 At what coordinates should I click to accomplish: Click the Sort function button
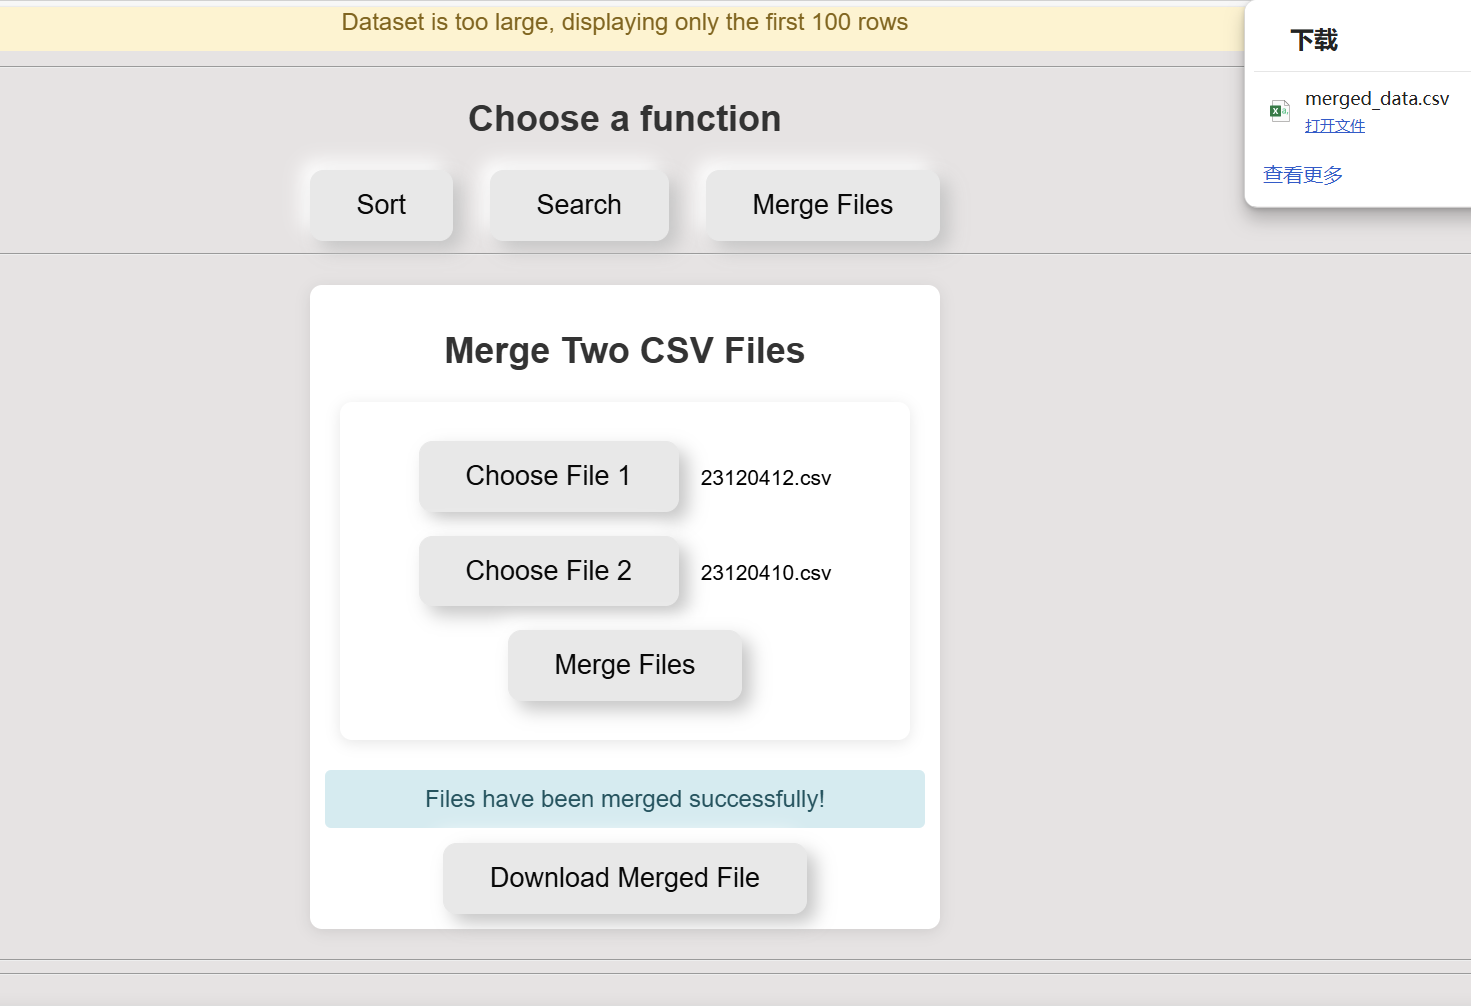pos(381,205)
